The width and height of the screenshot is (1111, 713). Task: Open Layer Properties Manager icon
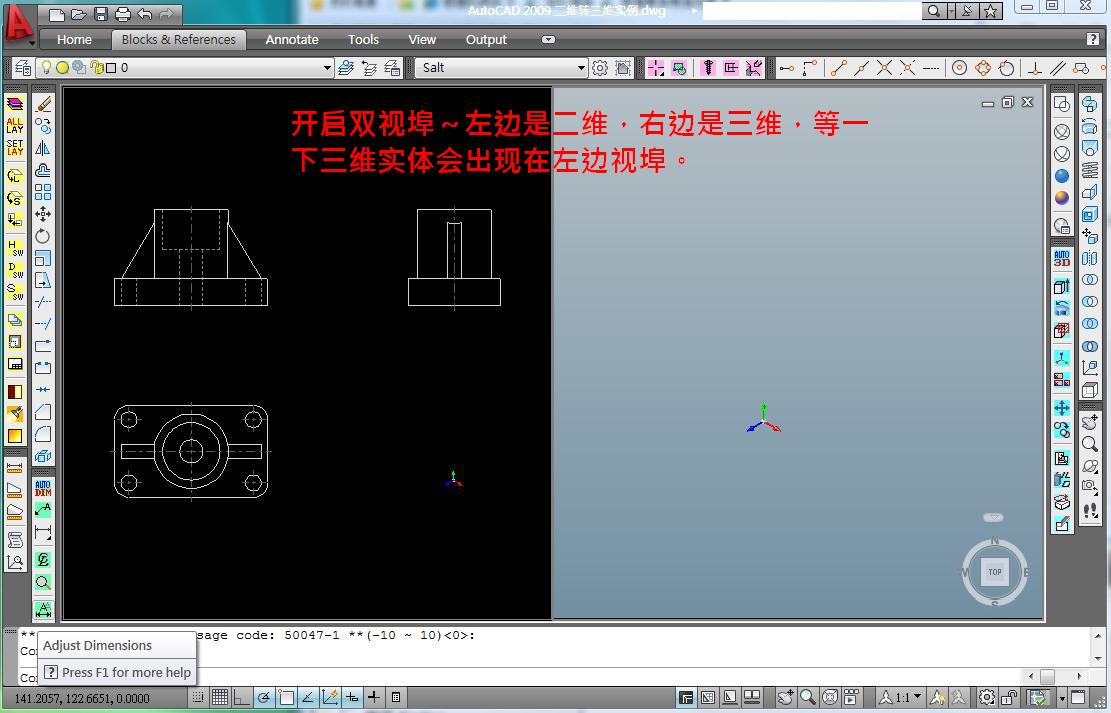(23, 68)
